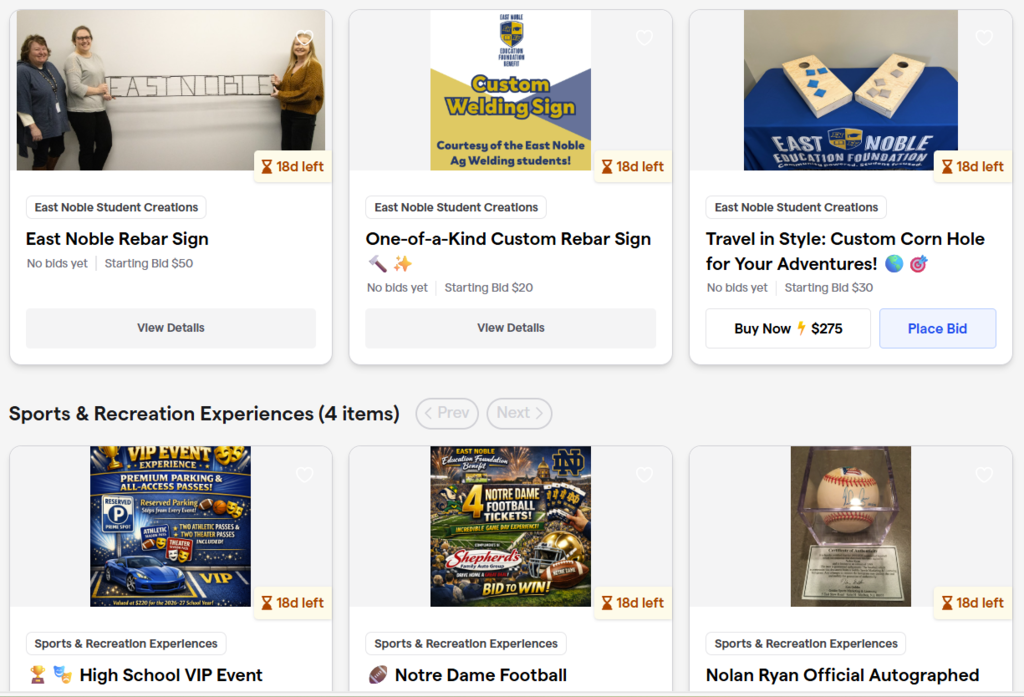
Task: Select Sports & Recreation Experiences tag on VIP Event
Action: point(126,644)
